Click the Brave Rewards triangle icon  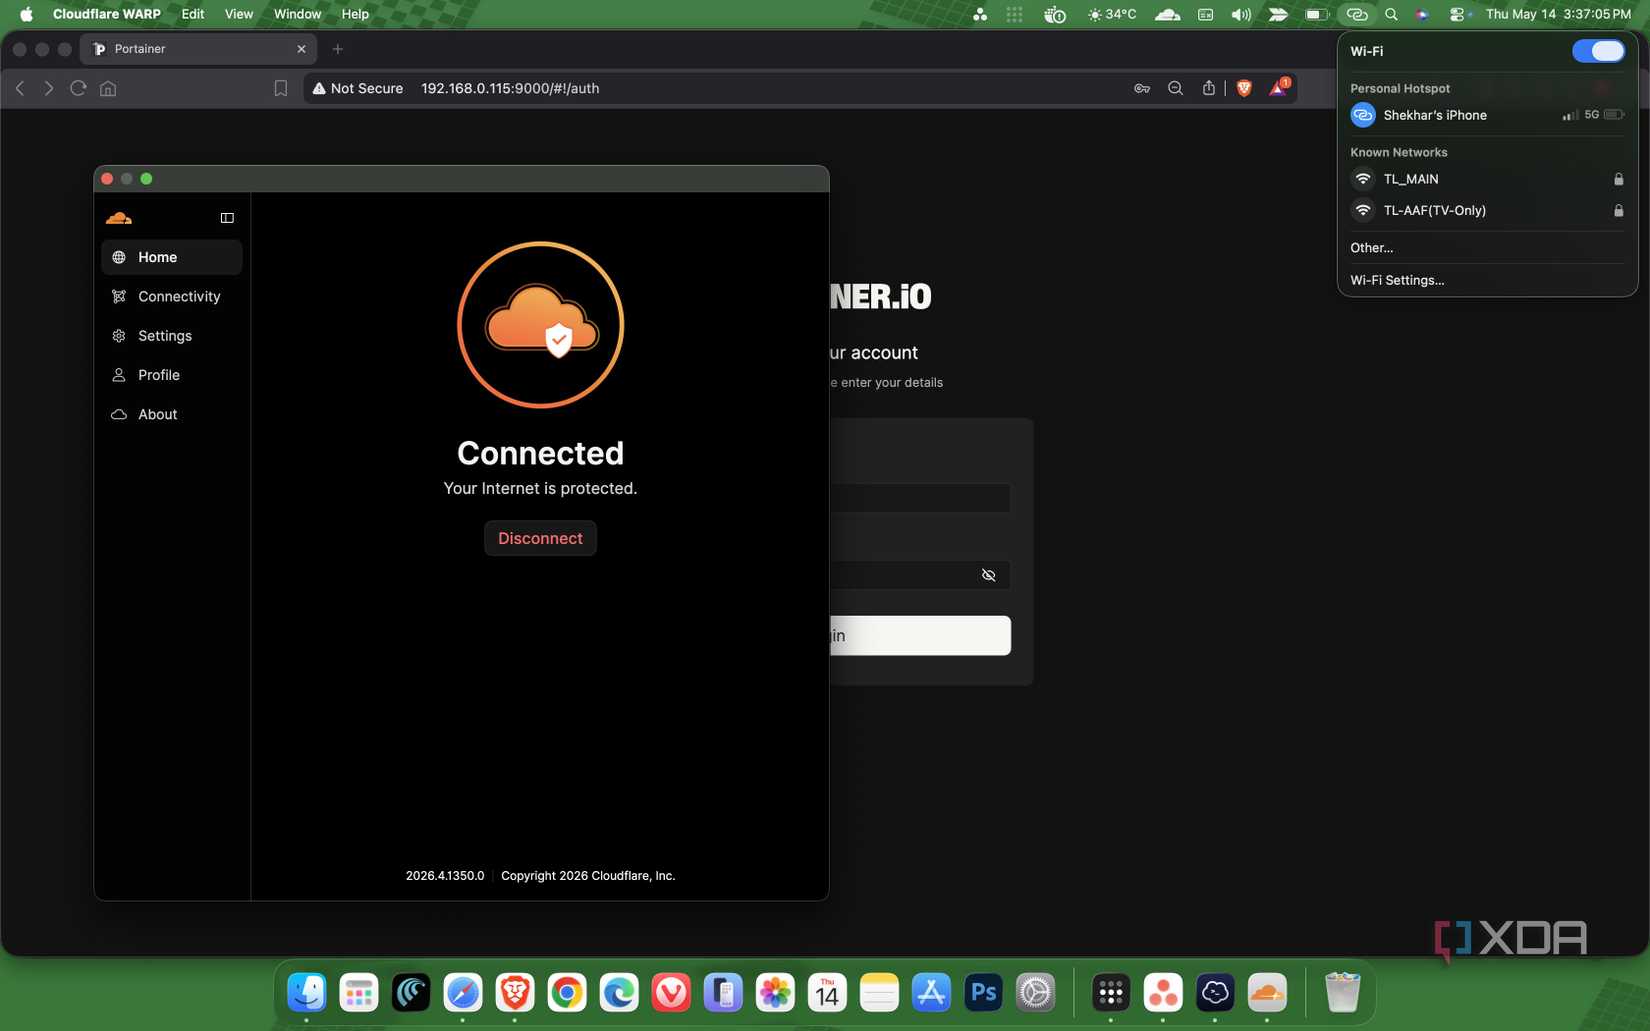(x=1279, y=88)
